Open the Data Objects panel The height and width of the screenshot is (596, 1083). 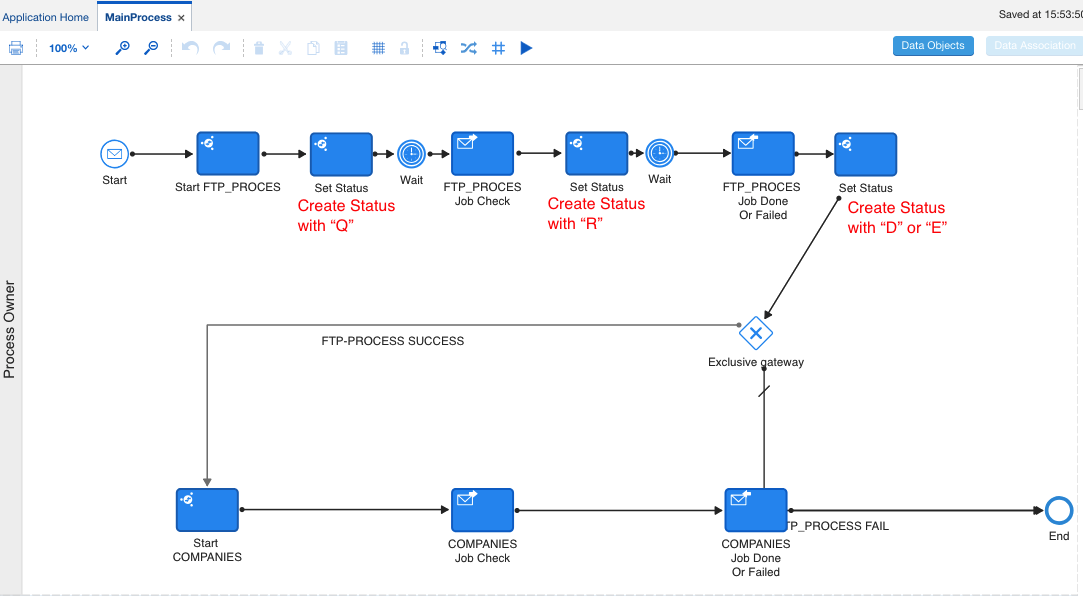tap(932, 46)
